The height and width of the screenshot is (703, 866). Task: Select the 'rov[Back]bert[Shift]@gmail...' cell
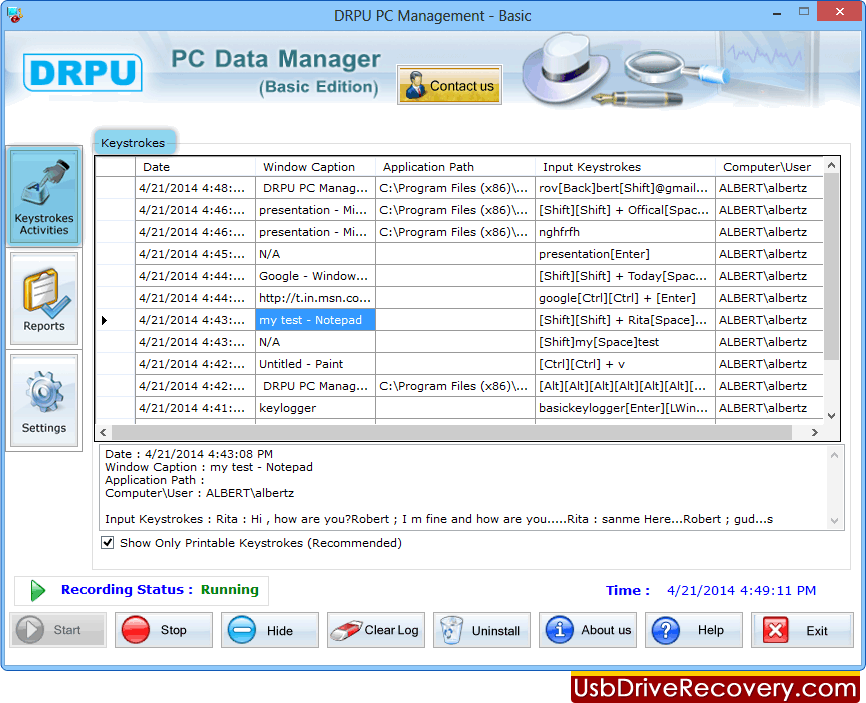625,188
